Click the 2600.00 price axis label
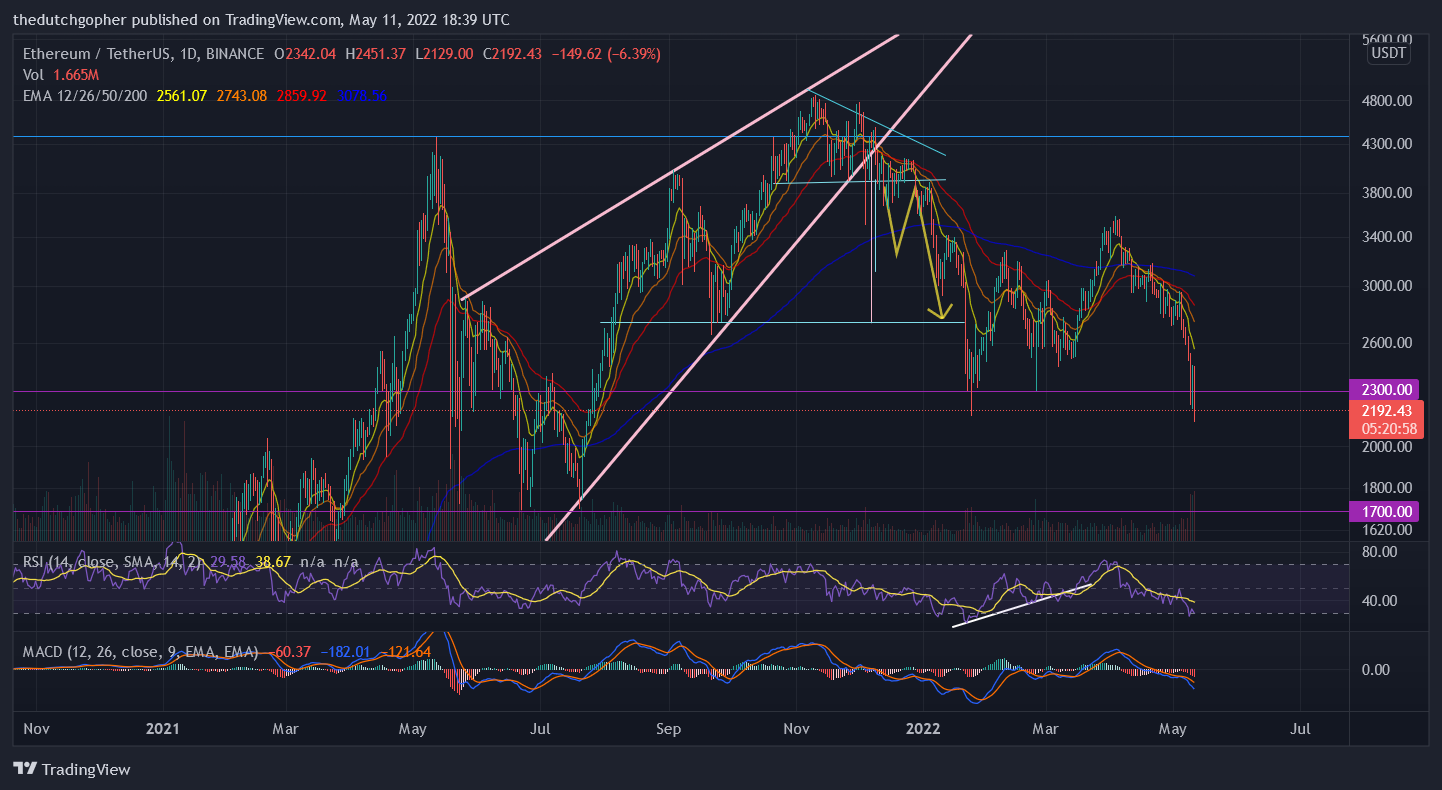This screenshot has width=1442, height=790. coord(1385,342)
